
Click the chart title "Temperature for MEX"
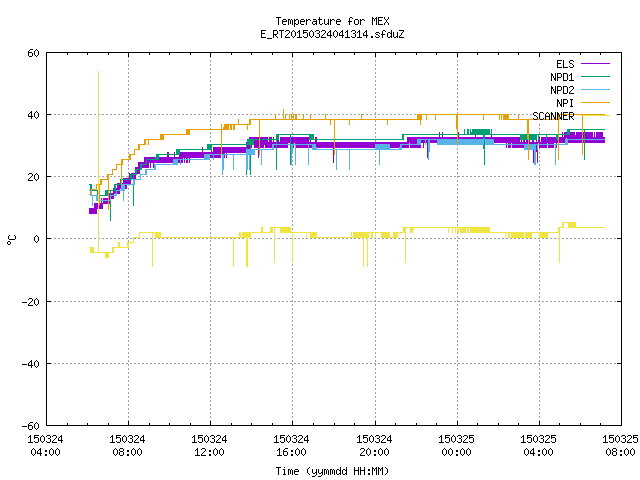[x=332, y=21]
